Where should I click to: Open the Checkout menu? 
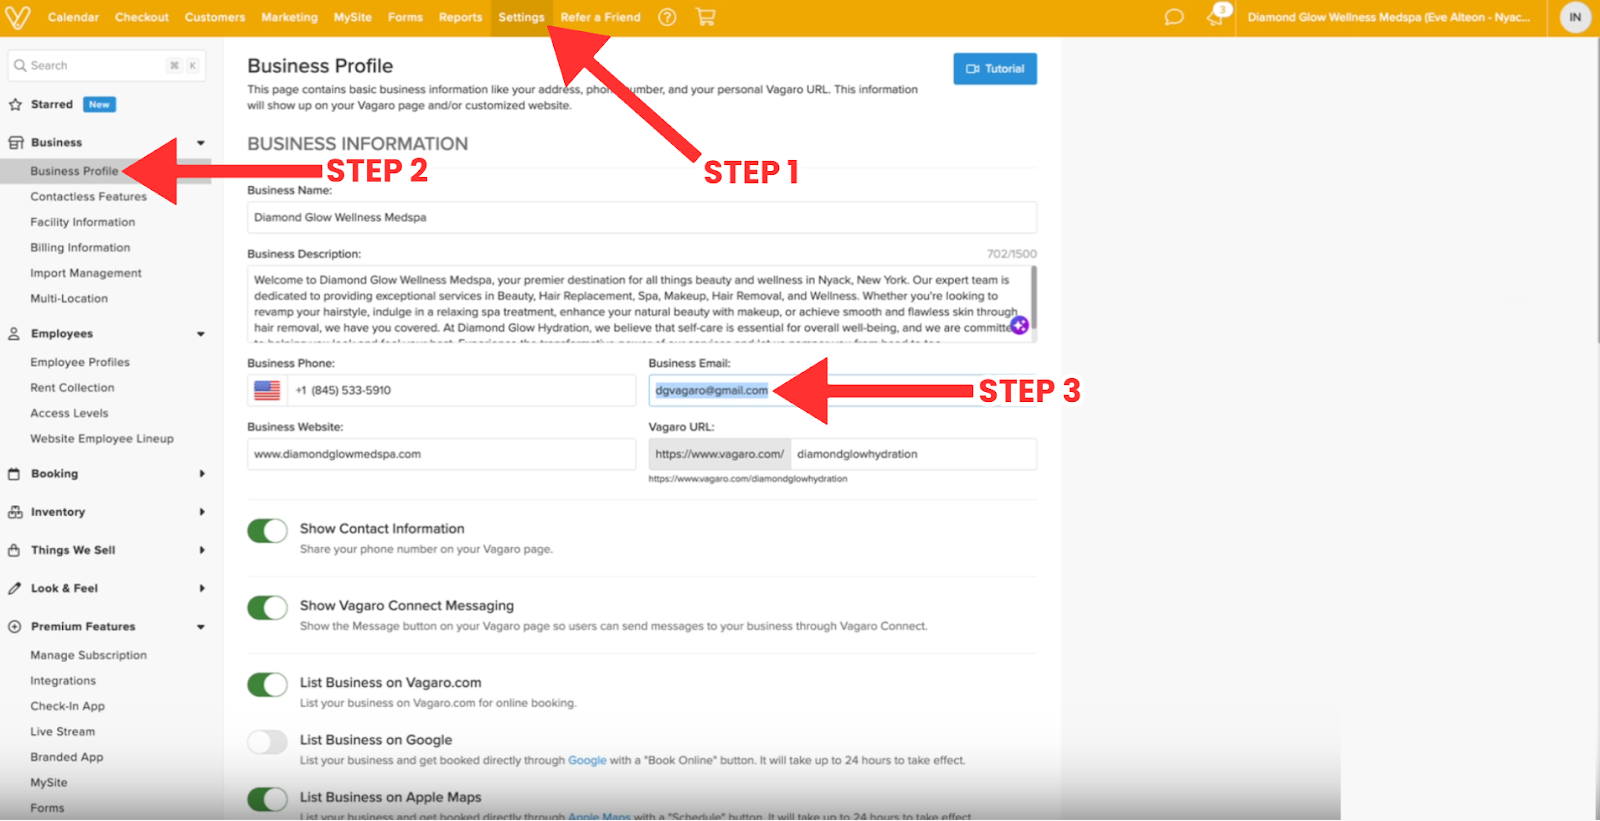[142, 17]
